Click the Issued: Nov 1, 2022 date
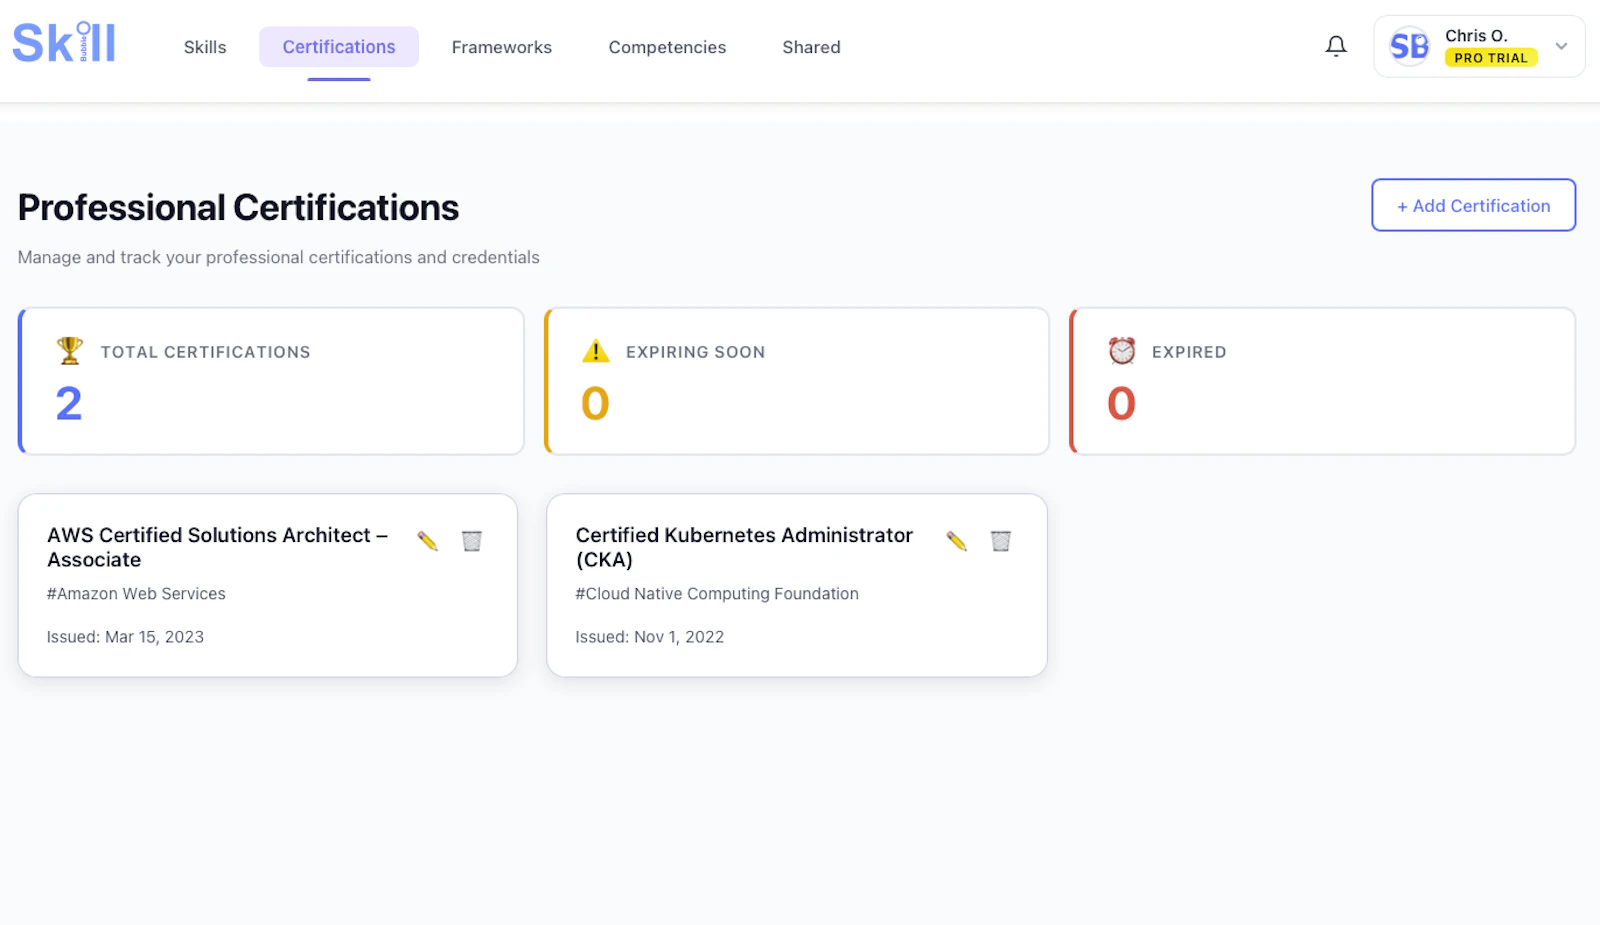This screenshot has height=925, width=1600. point(649,637)
